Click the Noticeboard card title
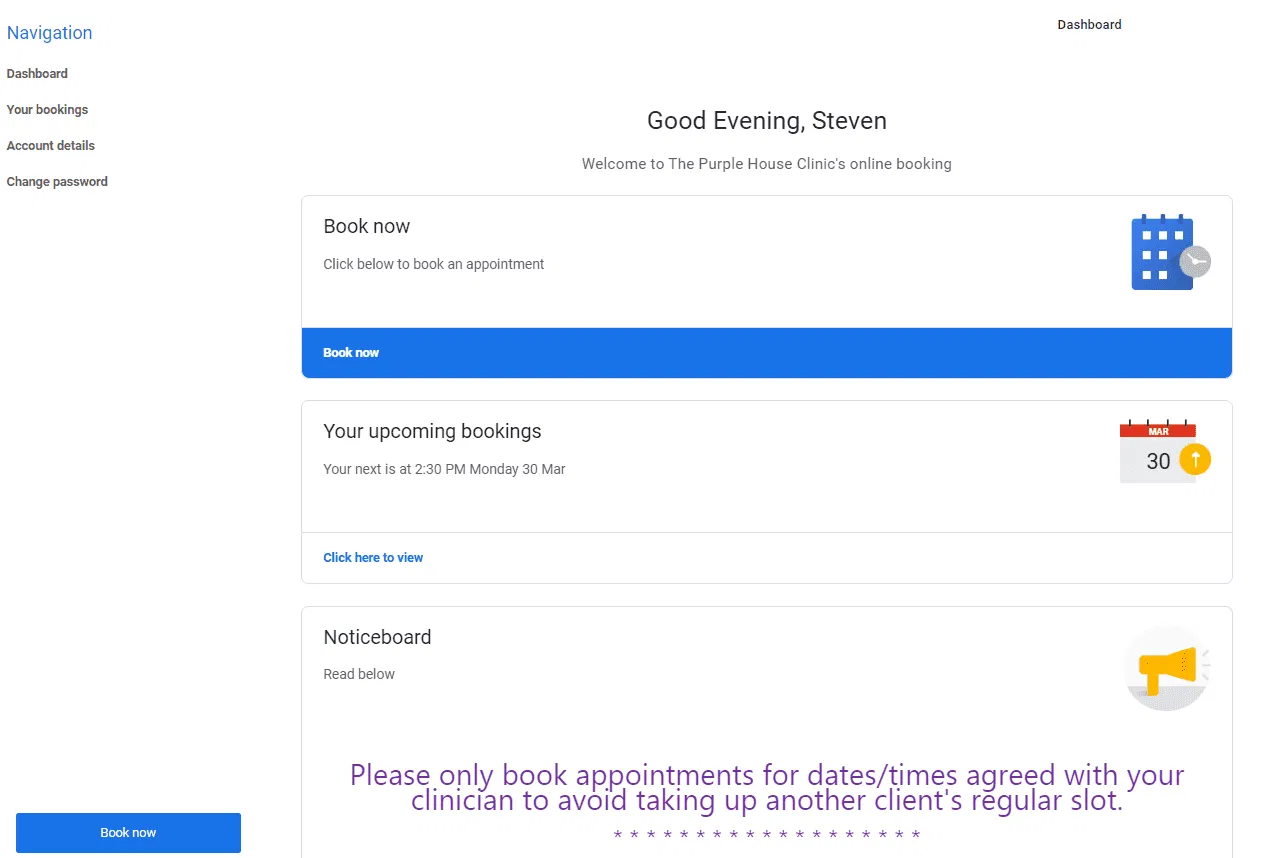This screenshot has width=1267, height=858. 377,637
